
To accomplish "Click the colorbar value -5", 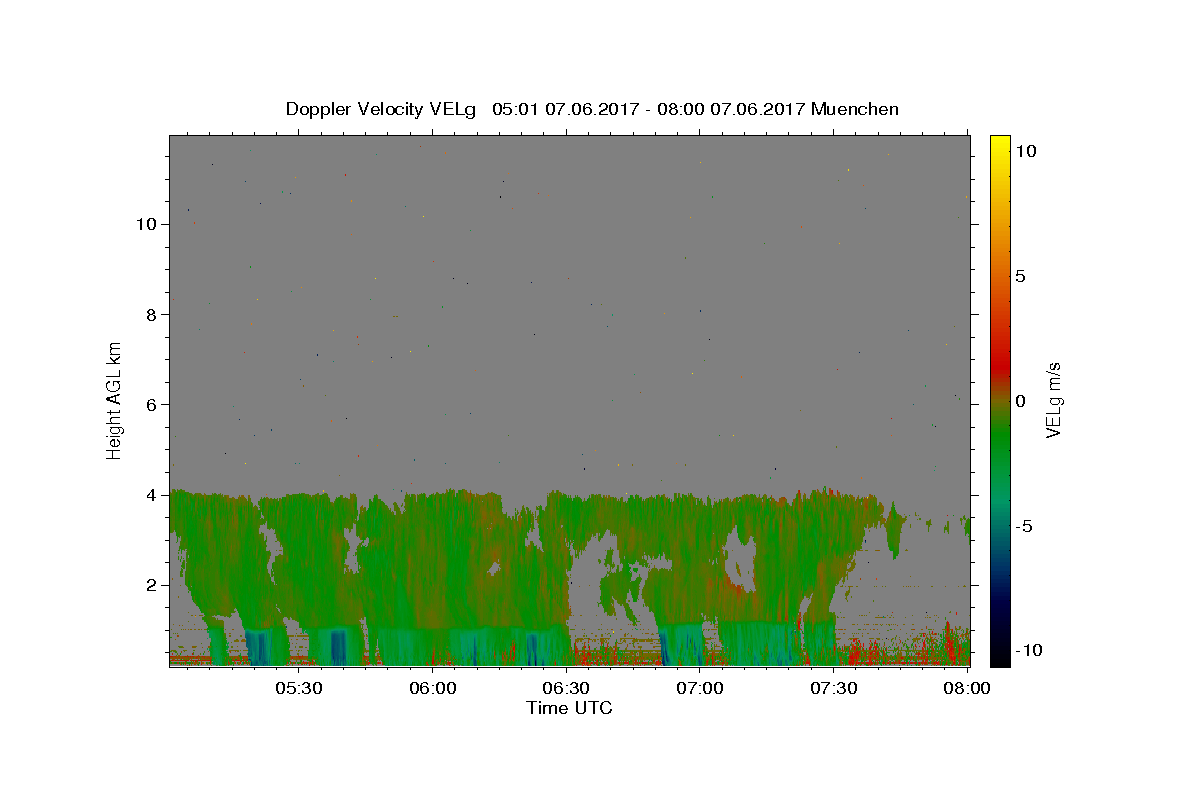I will (1025, 526).
